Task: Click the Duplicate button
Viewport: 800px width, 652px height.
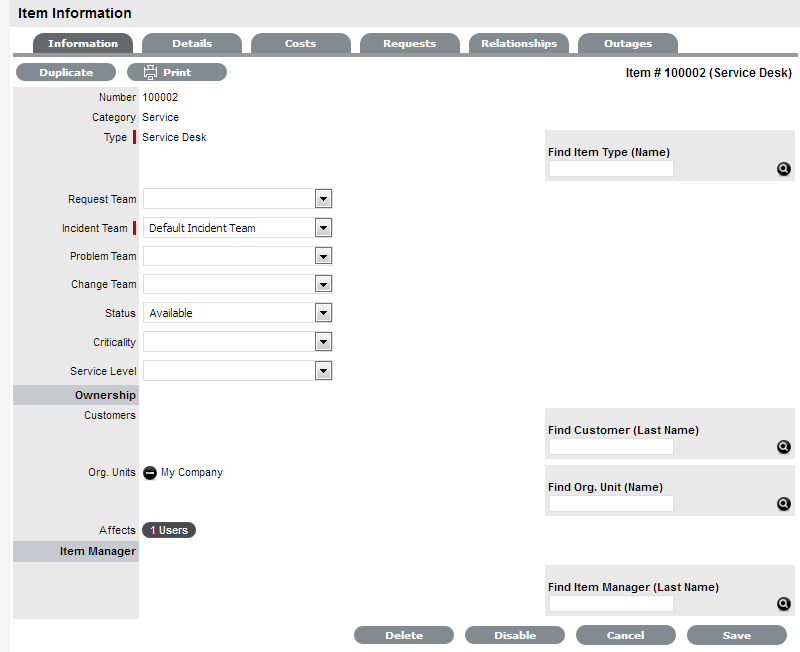Action: pyautogui.click(x=66, y=72)
